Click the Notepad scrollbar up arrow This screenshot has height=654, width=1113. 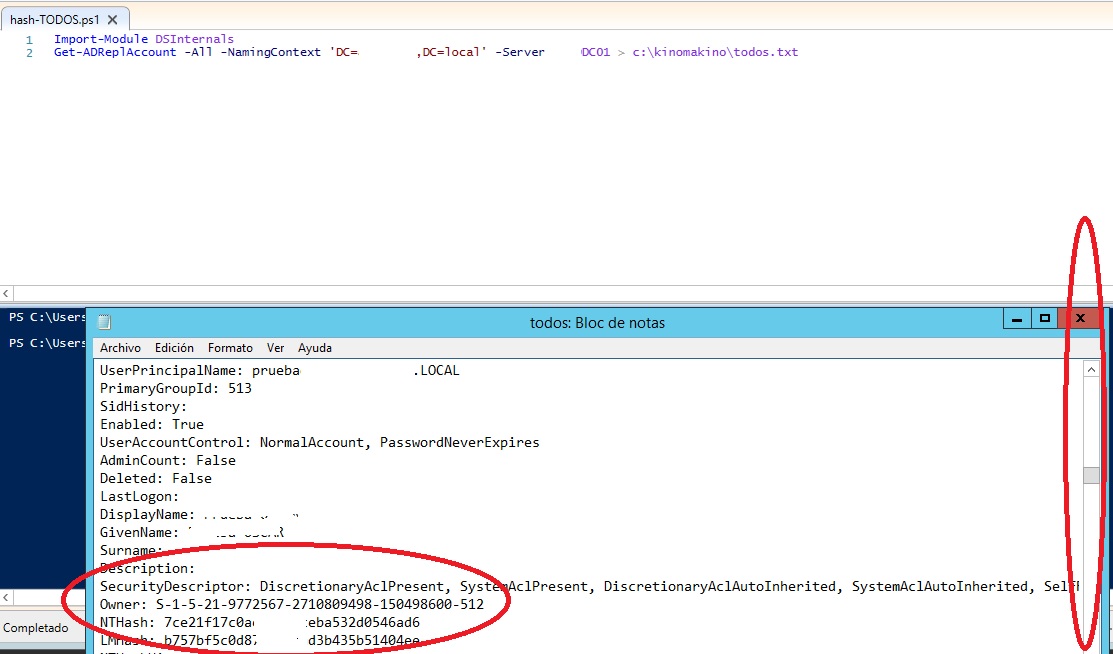point(1091,370)
